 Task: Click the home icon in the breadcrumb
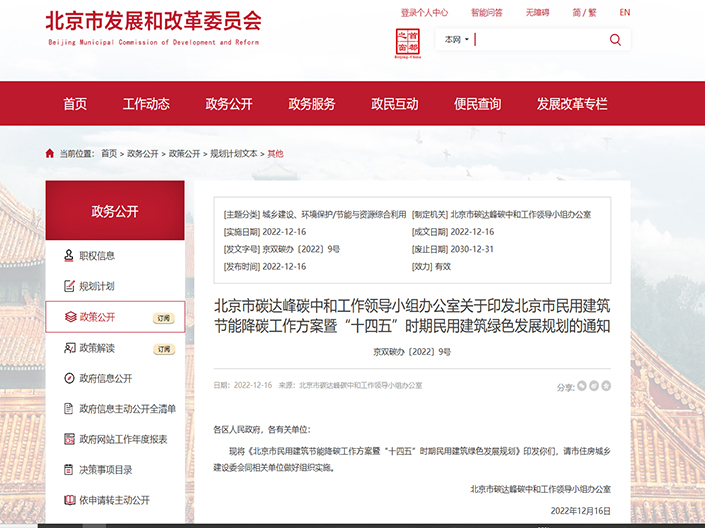pos(50,154)
